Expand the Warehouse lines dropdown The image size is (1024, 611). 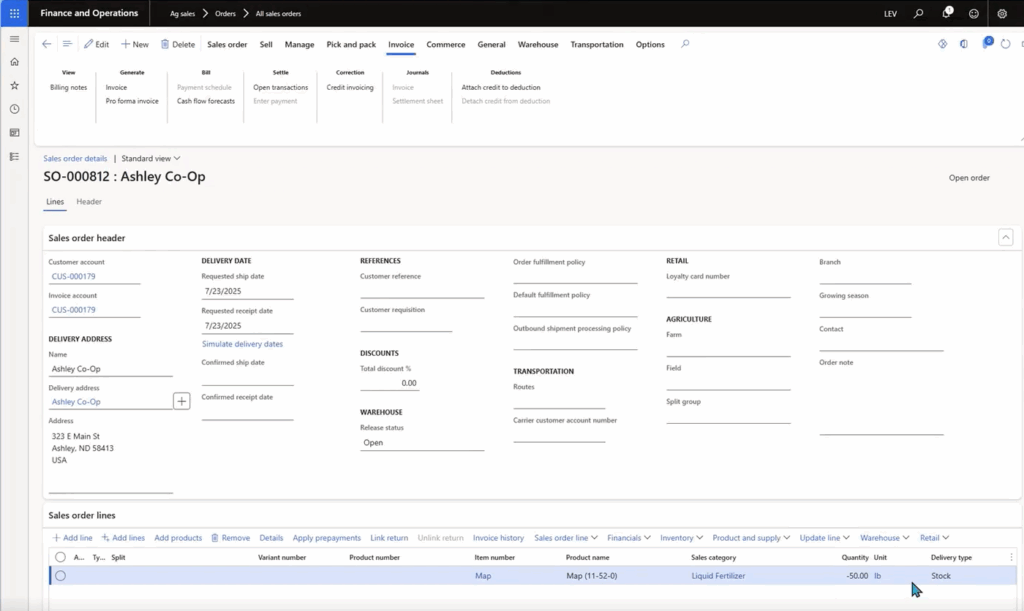[884, 538]
